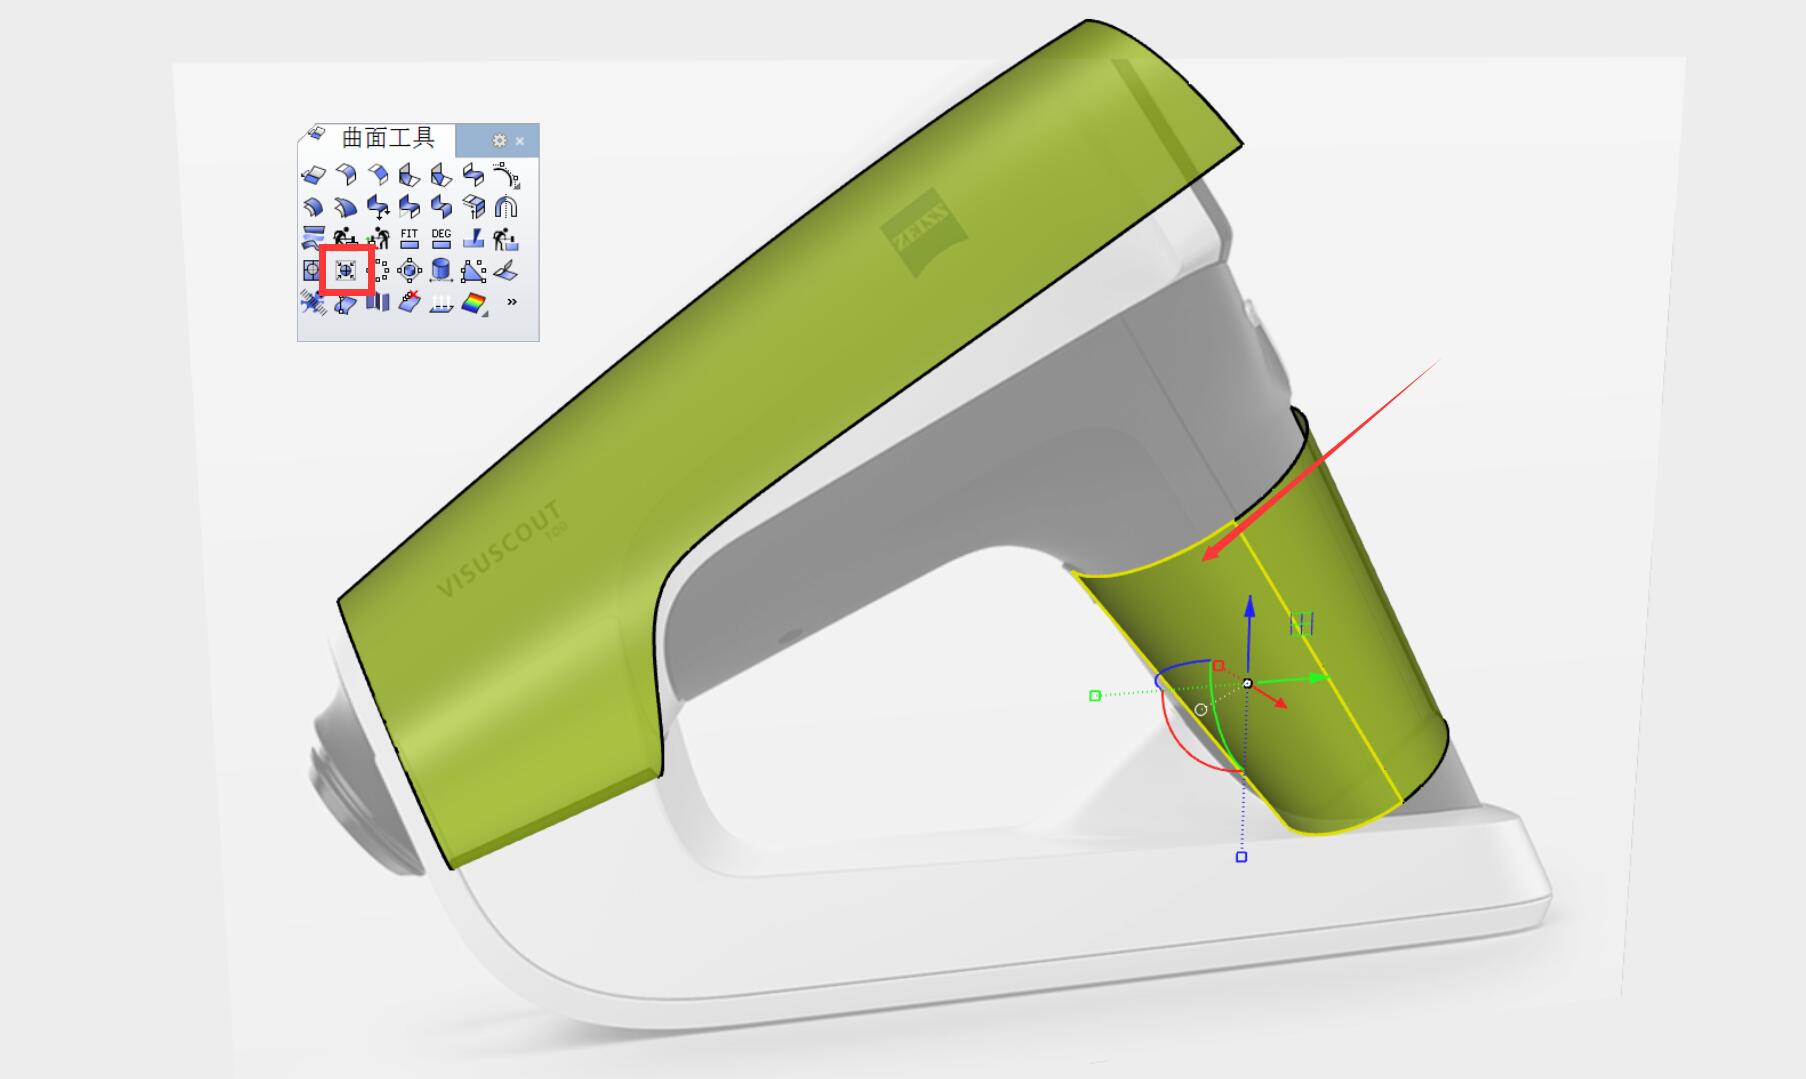Click the triangle with control points icon
The height and width of the screenshot is (1079, 1806).
[473, 271]
